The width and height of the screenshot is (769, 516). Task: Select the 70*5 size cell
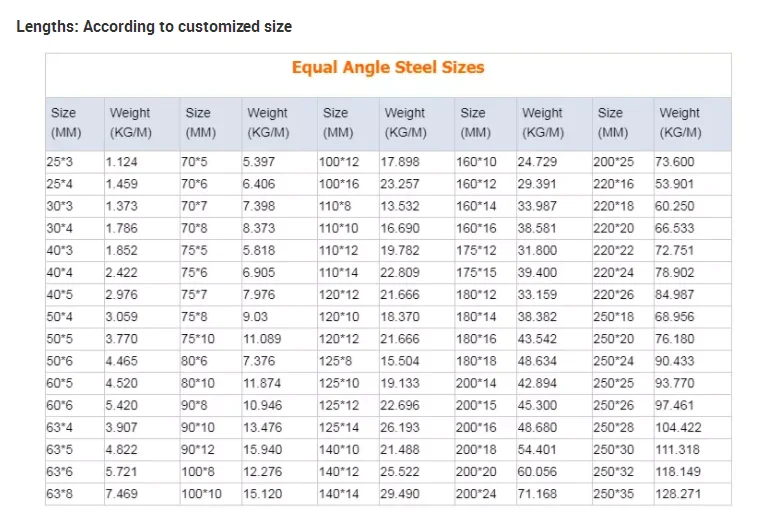click(x=195, y=162)
